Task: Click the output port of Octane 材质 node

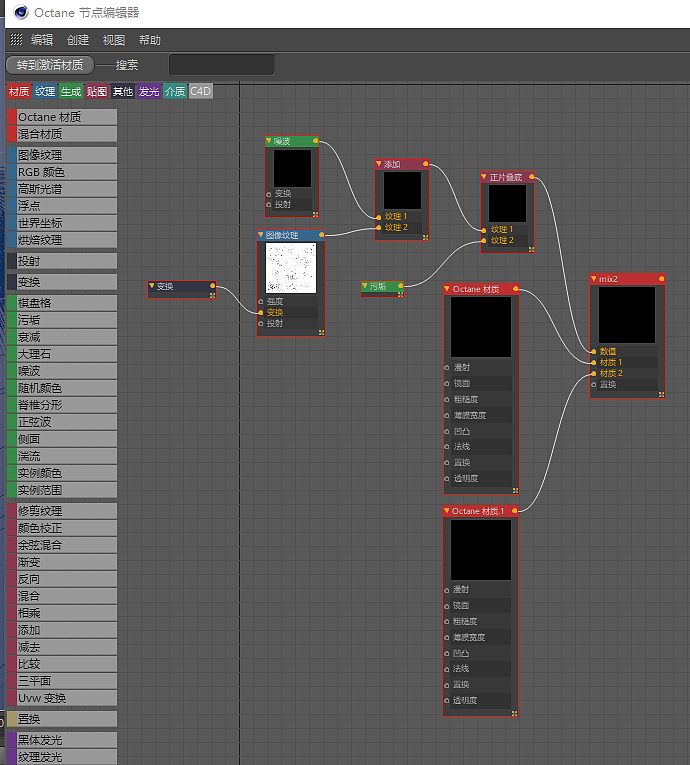Action: tap(515, 289)
